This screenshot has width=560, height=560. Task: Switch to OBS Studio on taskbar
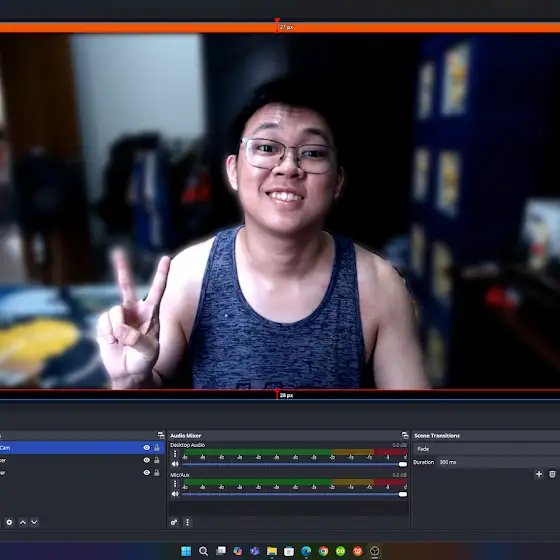click(375, 551)
